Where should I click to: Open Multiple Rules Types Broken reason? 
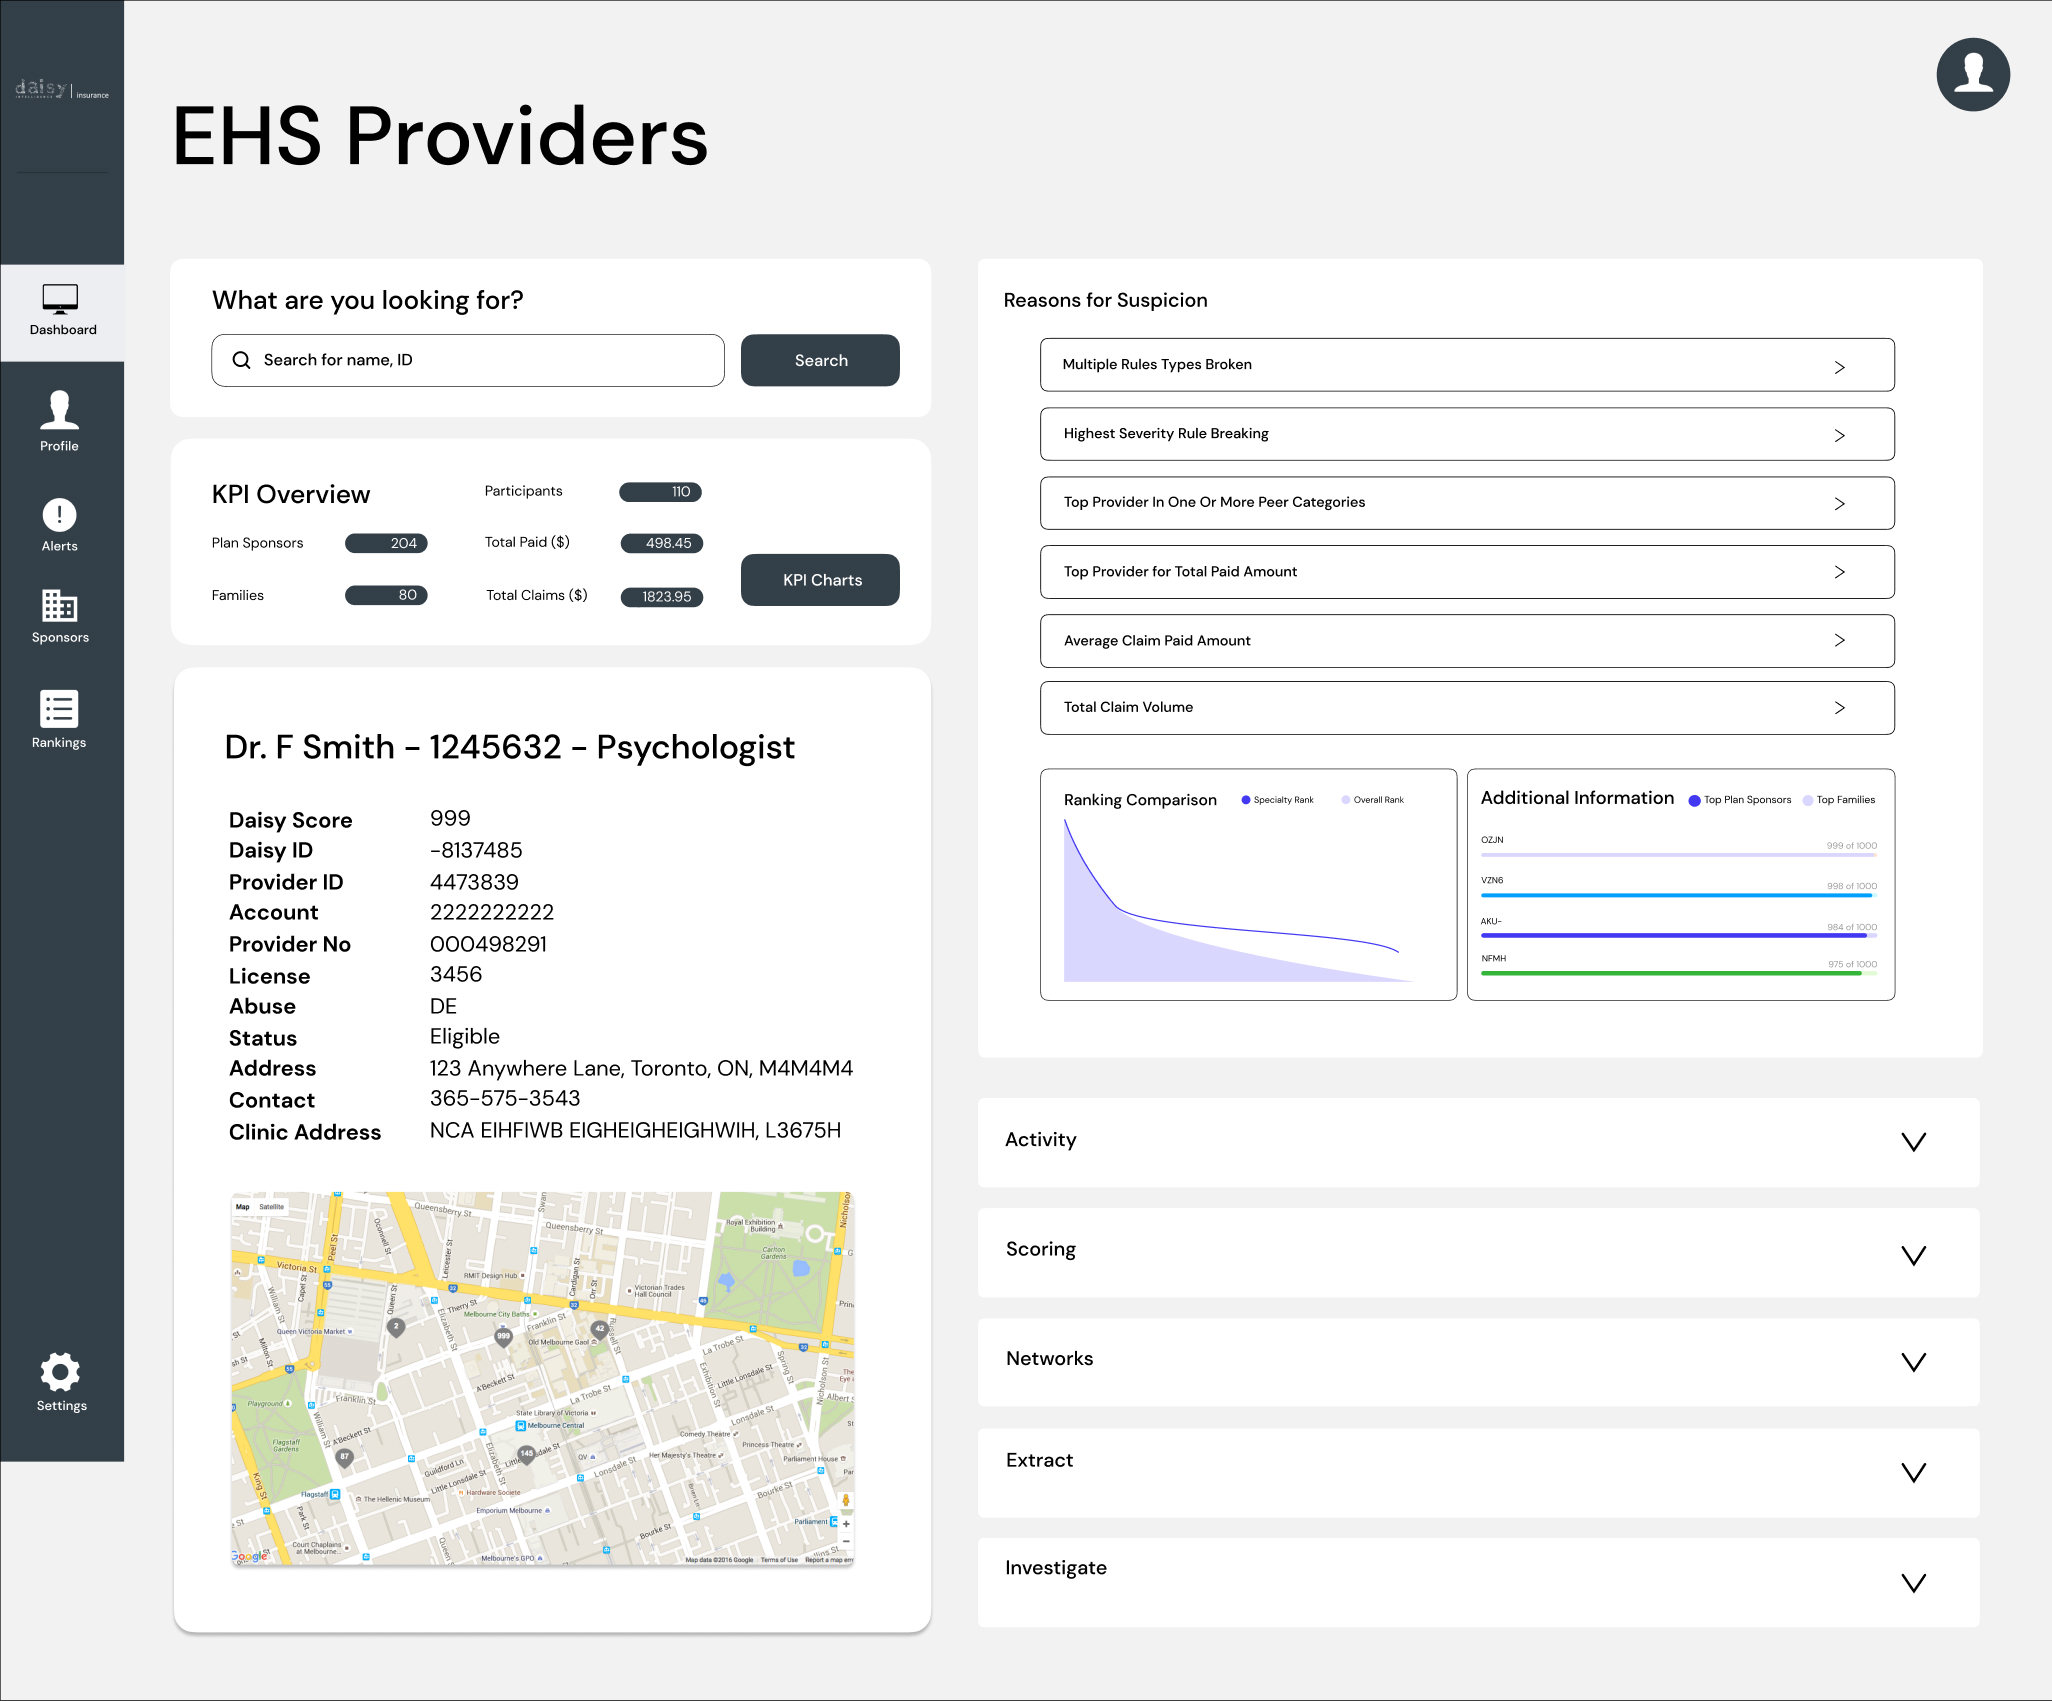point(1466,365)
